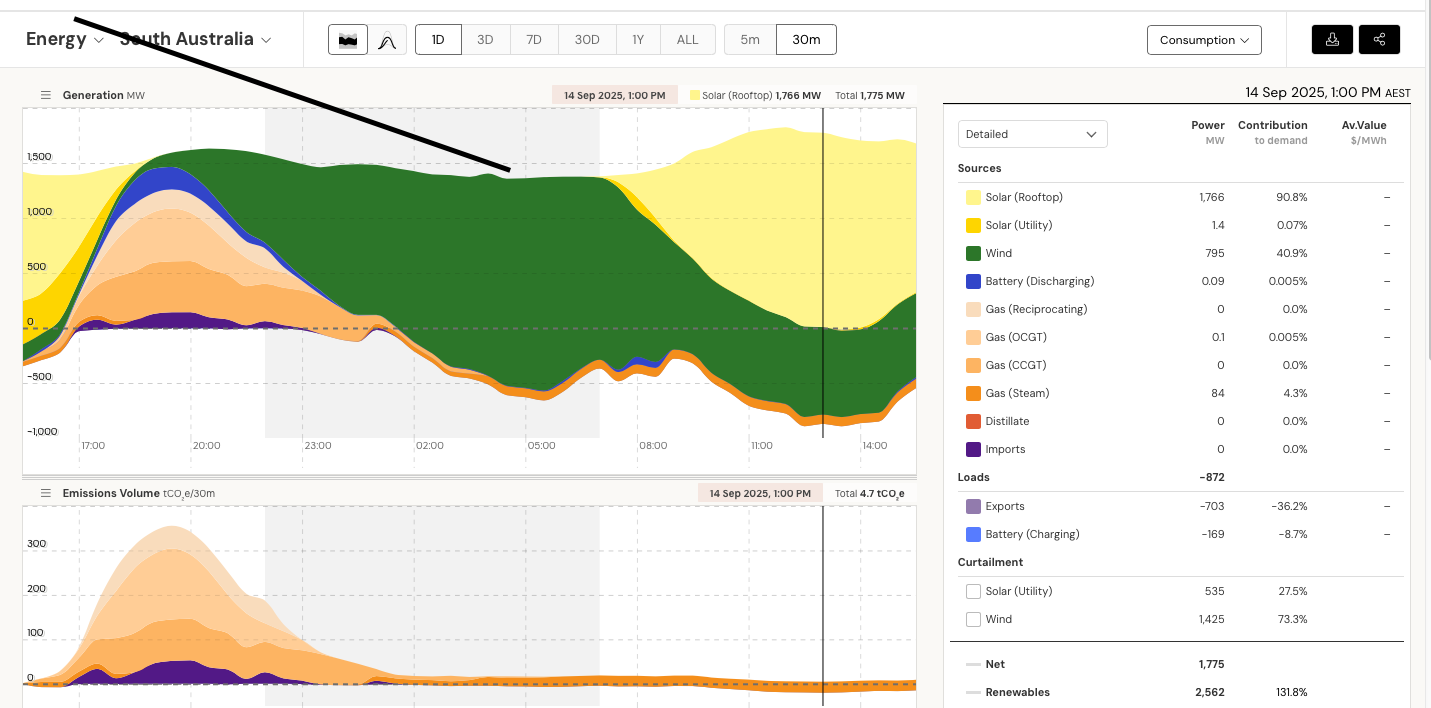Expand the South Australia region dropdown

[x=196, y=40]
